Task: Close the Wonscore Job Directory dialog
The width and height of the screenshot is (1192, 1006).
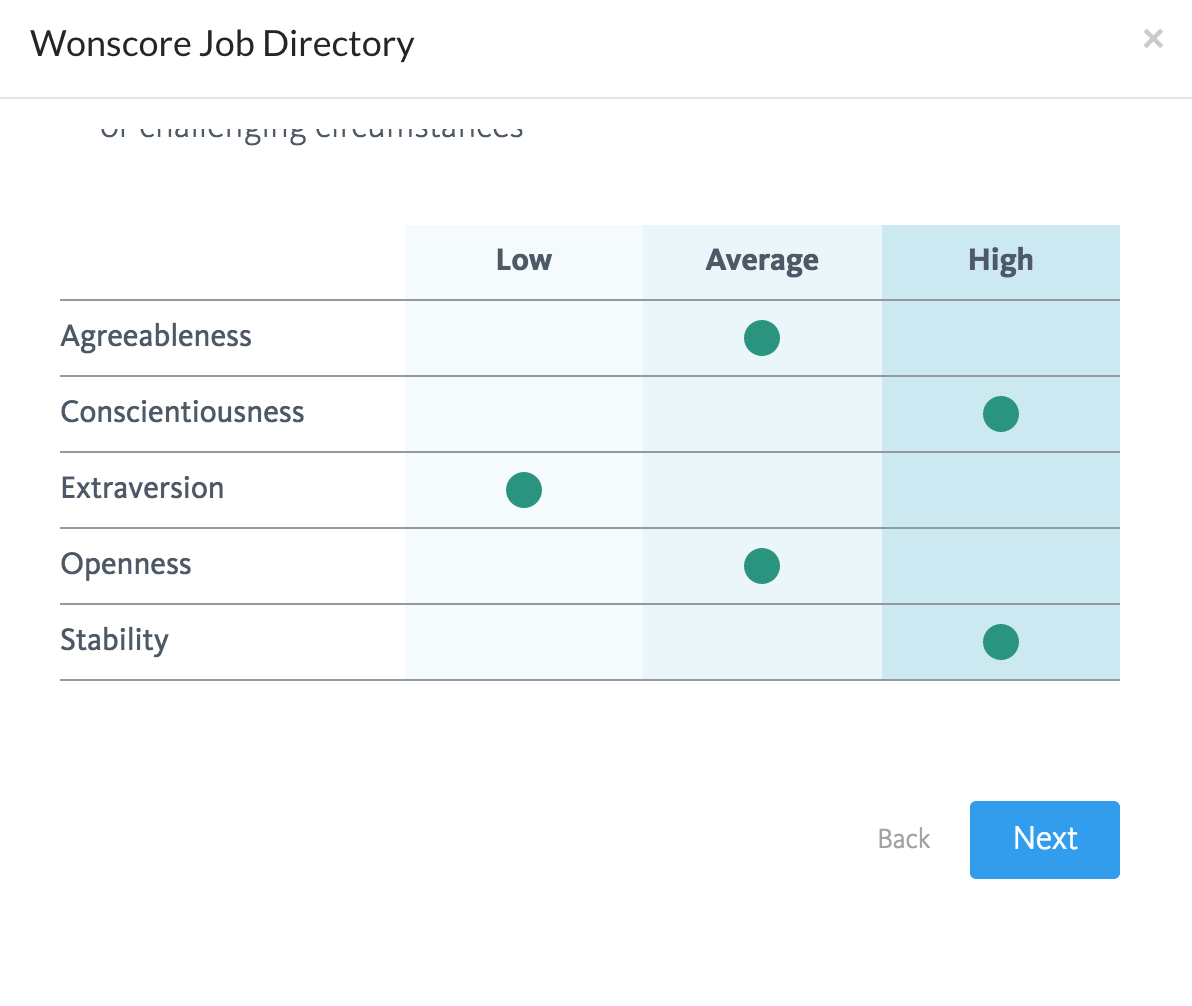Action: (x=1153, y=39)
